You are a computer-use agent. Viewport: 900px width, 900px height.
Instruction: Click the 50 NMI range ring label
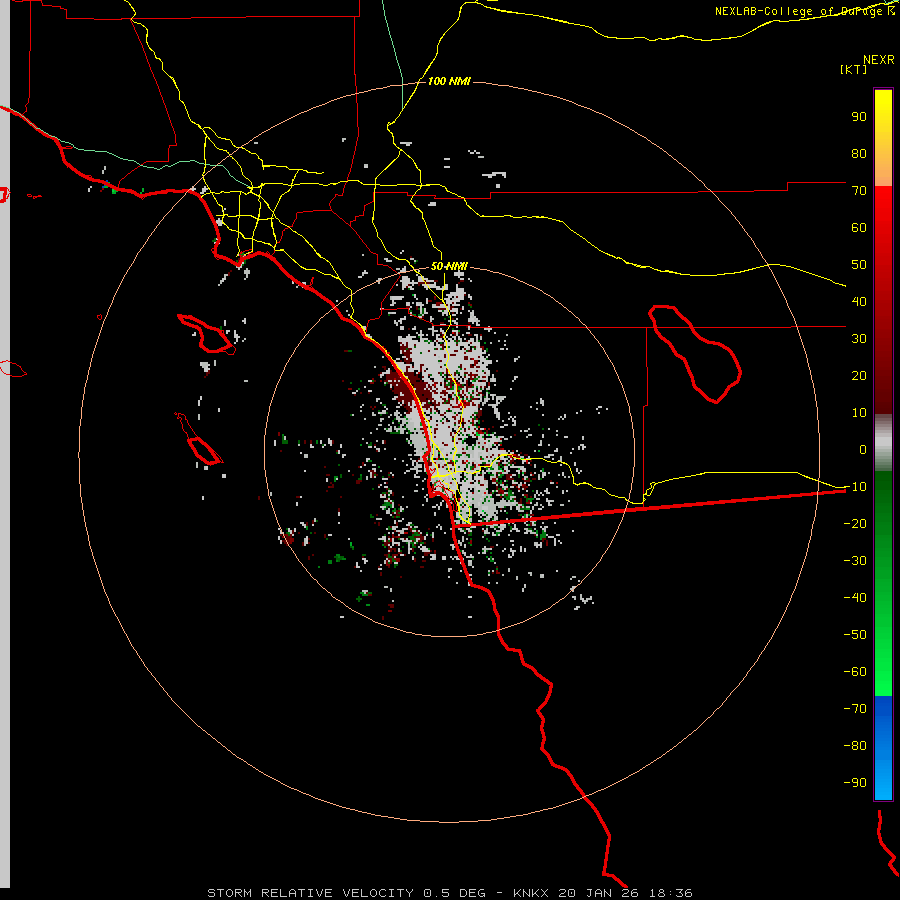pos(449,266)
